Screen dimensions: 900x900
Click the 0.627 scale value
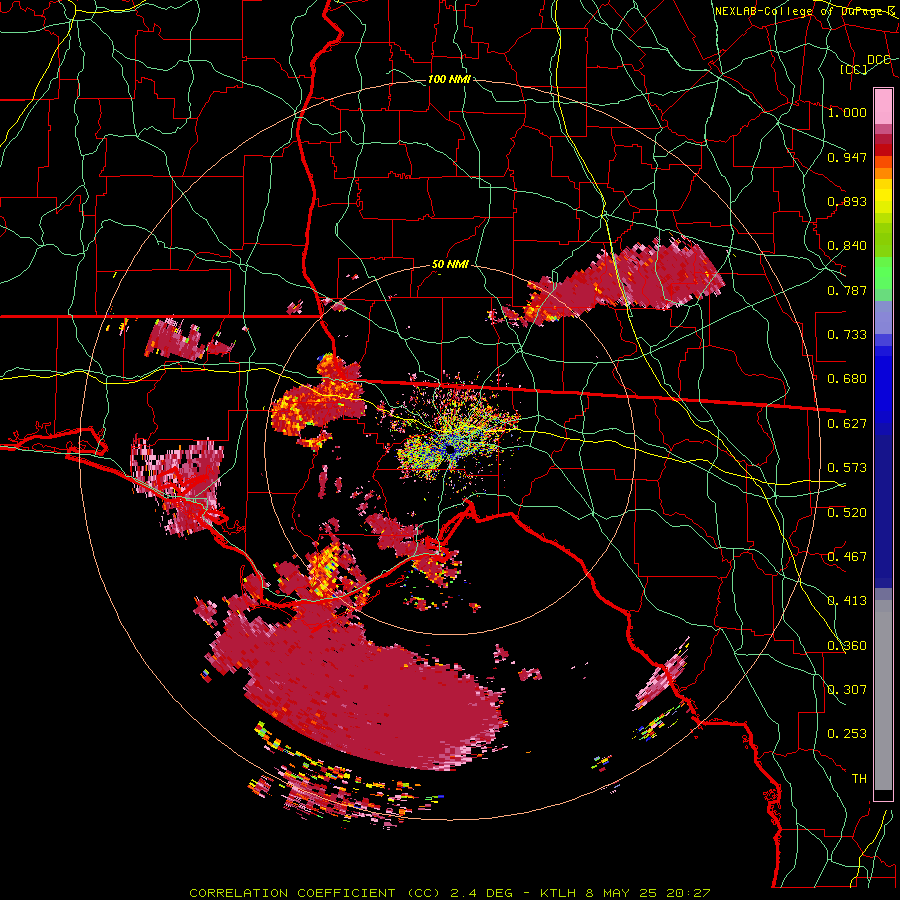[847, 424]
